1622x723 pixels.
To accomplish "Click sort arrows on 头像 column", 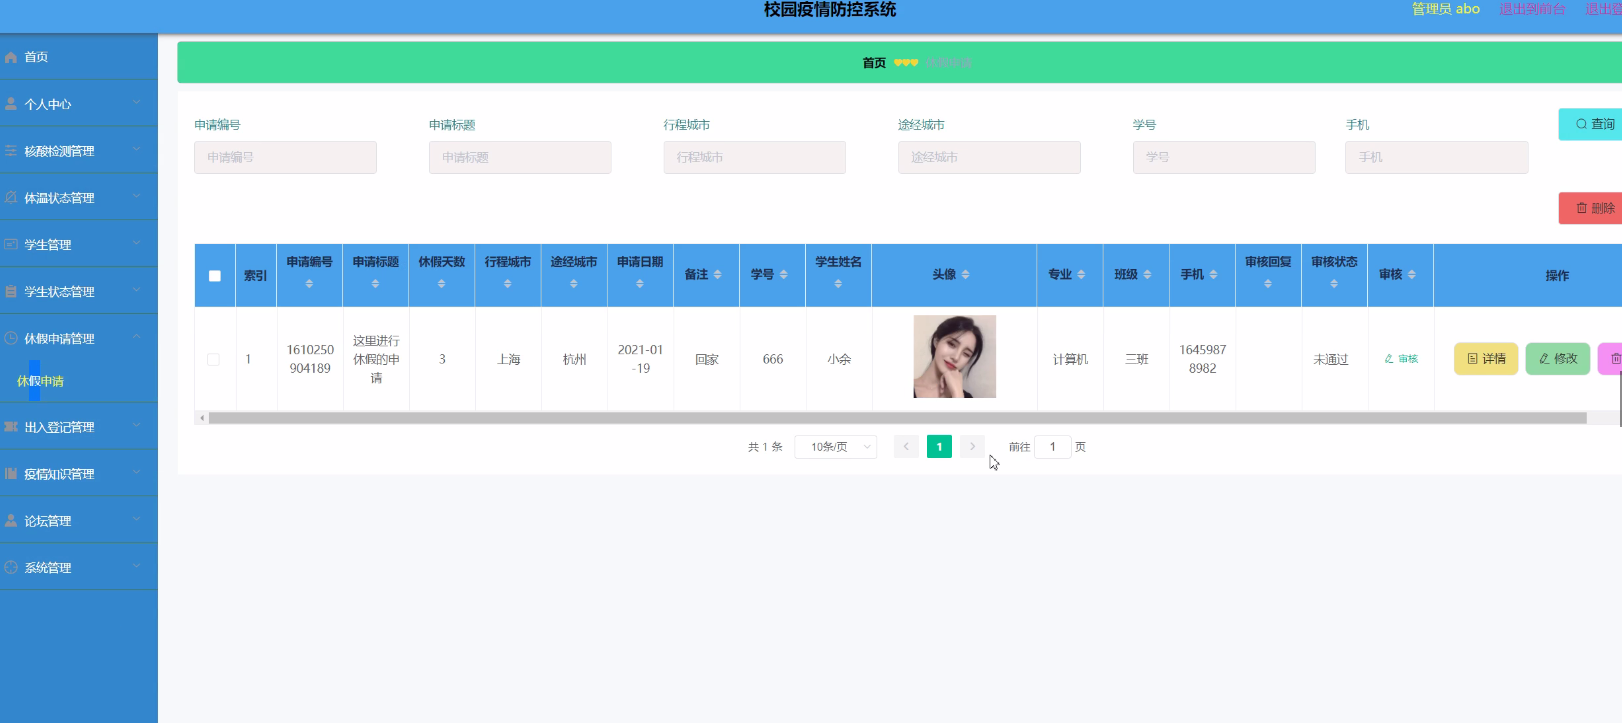I will (965, 275).
